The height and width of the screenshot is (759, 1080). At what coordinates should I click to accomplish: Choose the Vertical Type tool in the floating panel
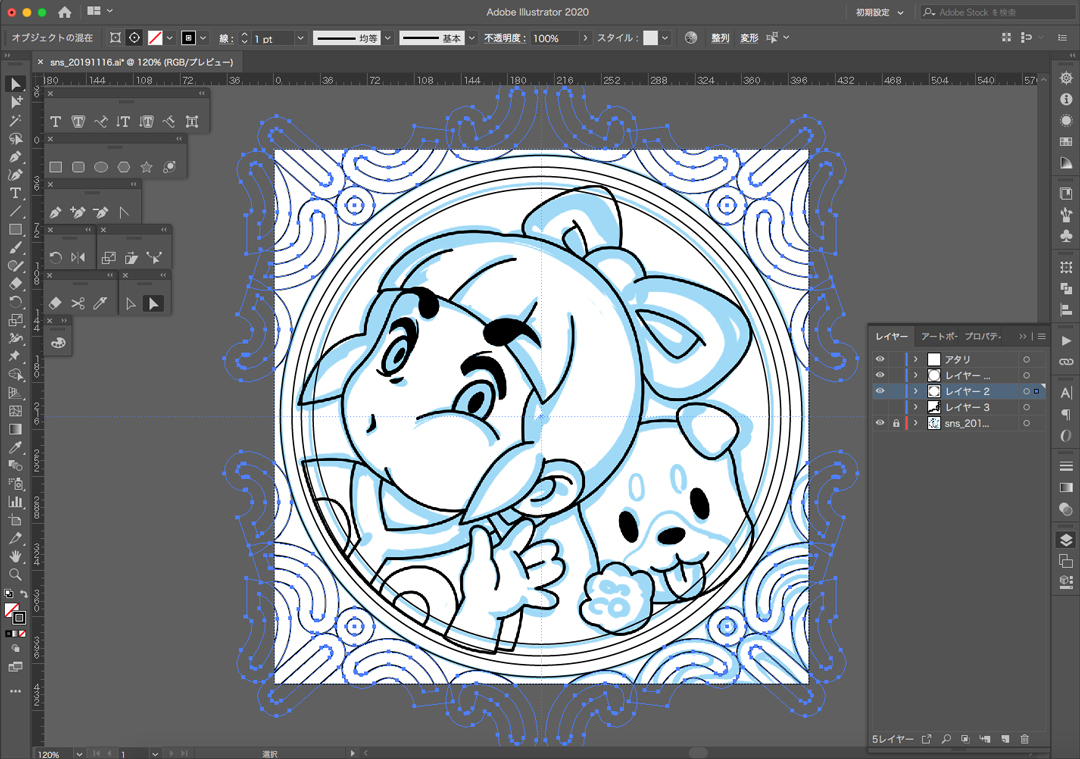123,122
